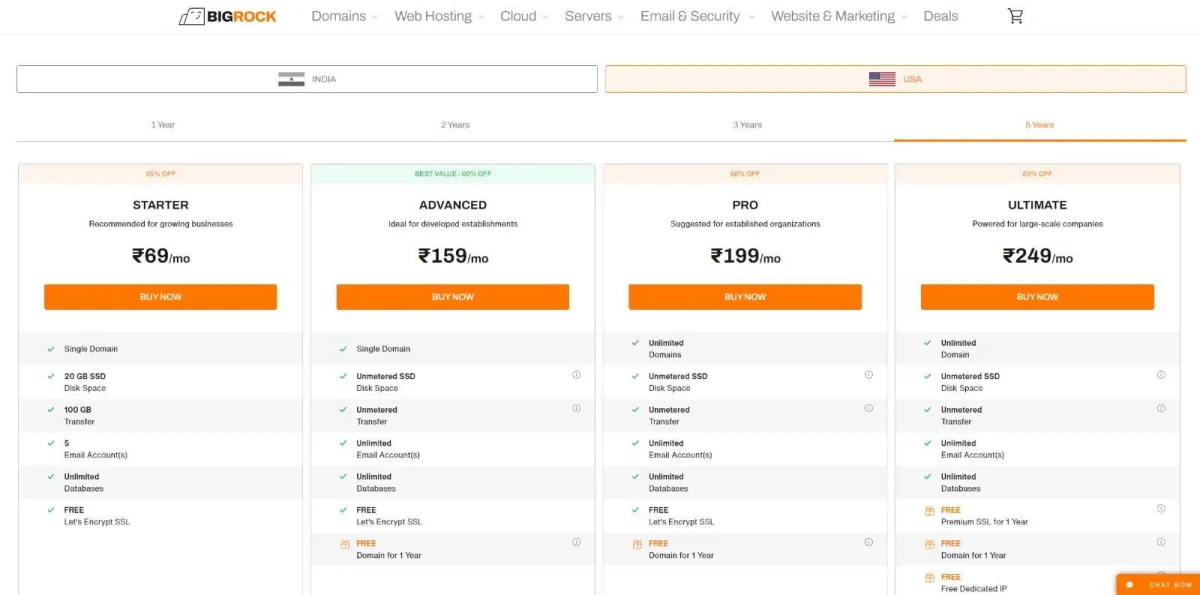Screen dimensions: 1200x595
Task: Click the USA flag icon
Action: (x=882, y=79)
